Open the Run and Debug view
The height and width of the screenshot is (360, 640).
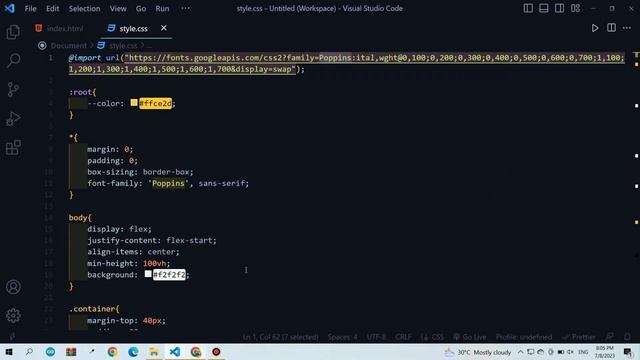[13, 119]
